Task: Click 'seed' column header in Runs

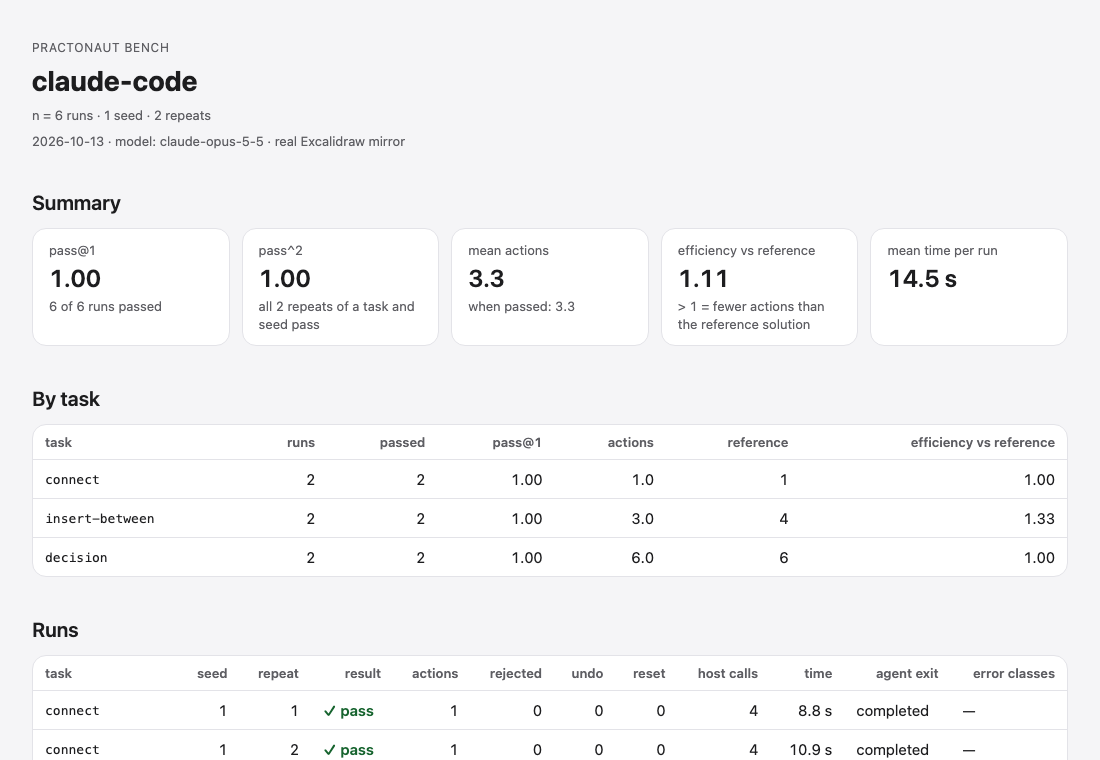Action: click(212, 674)
